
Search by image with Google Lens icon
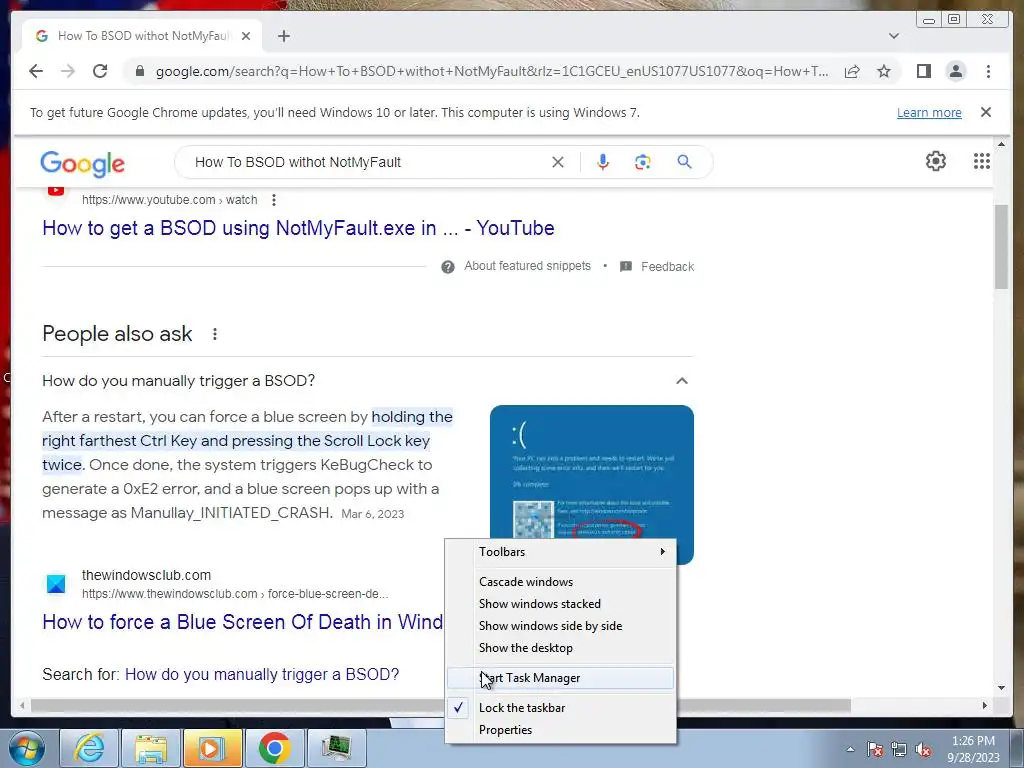(643, 162)
